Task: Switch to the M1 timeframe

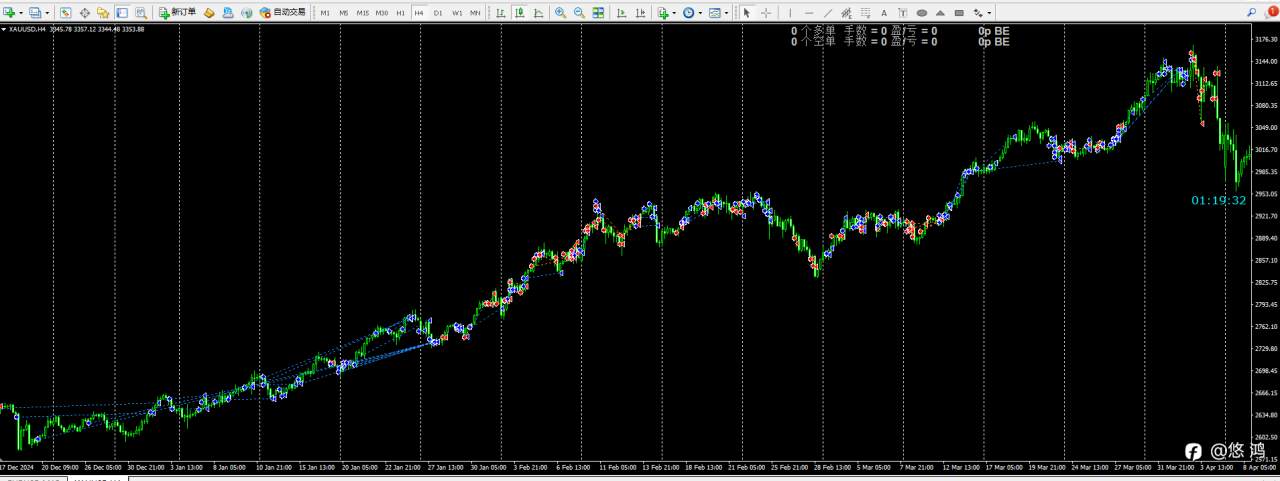Action: (325, 13)
